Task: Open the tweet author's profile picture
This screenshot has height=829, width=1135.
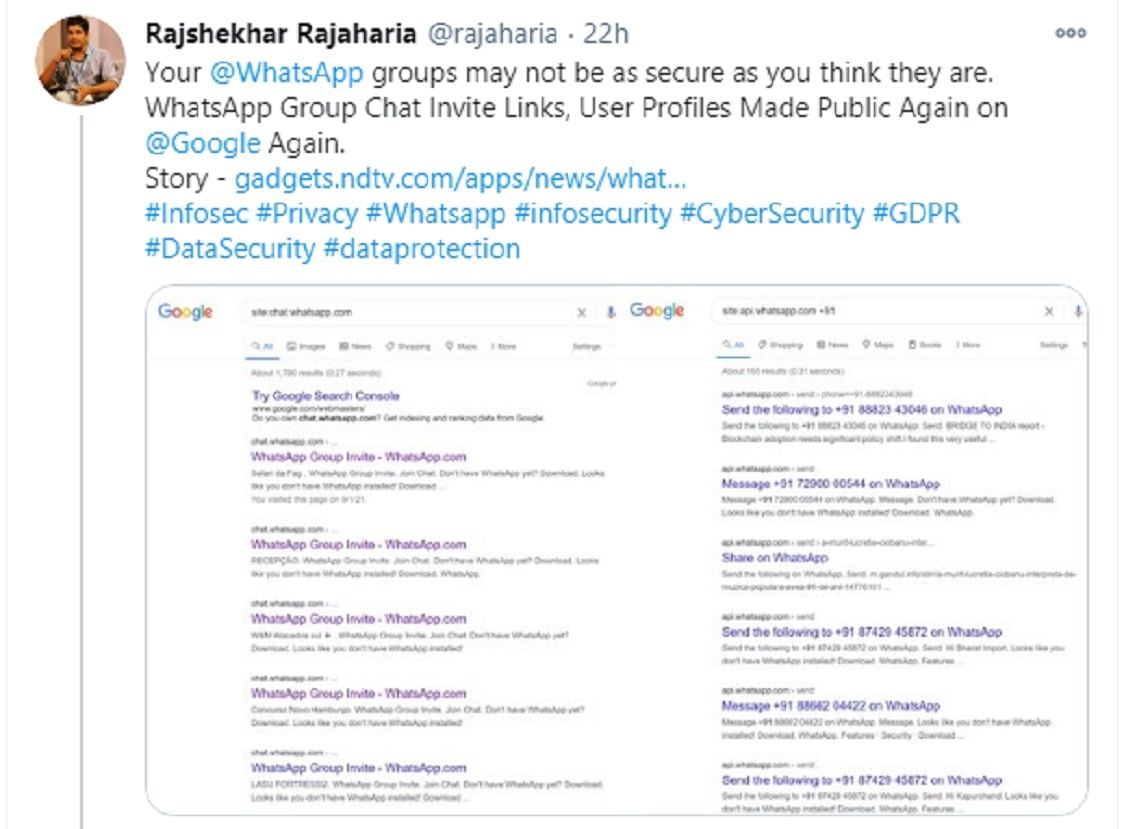Action: point(80,60)
